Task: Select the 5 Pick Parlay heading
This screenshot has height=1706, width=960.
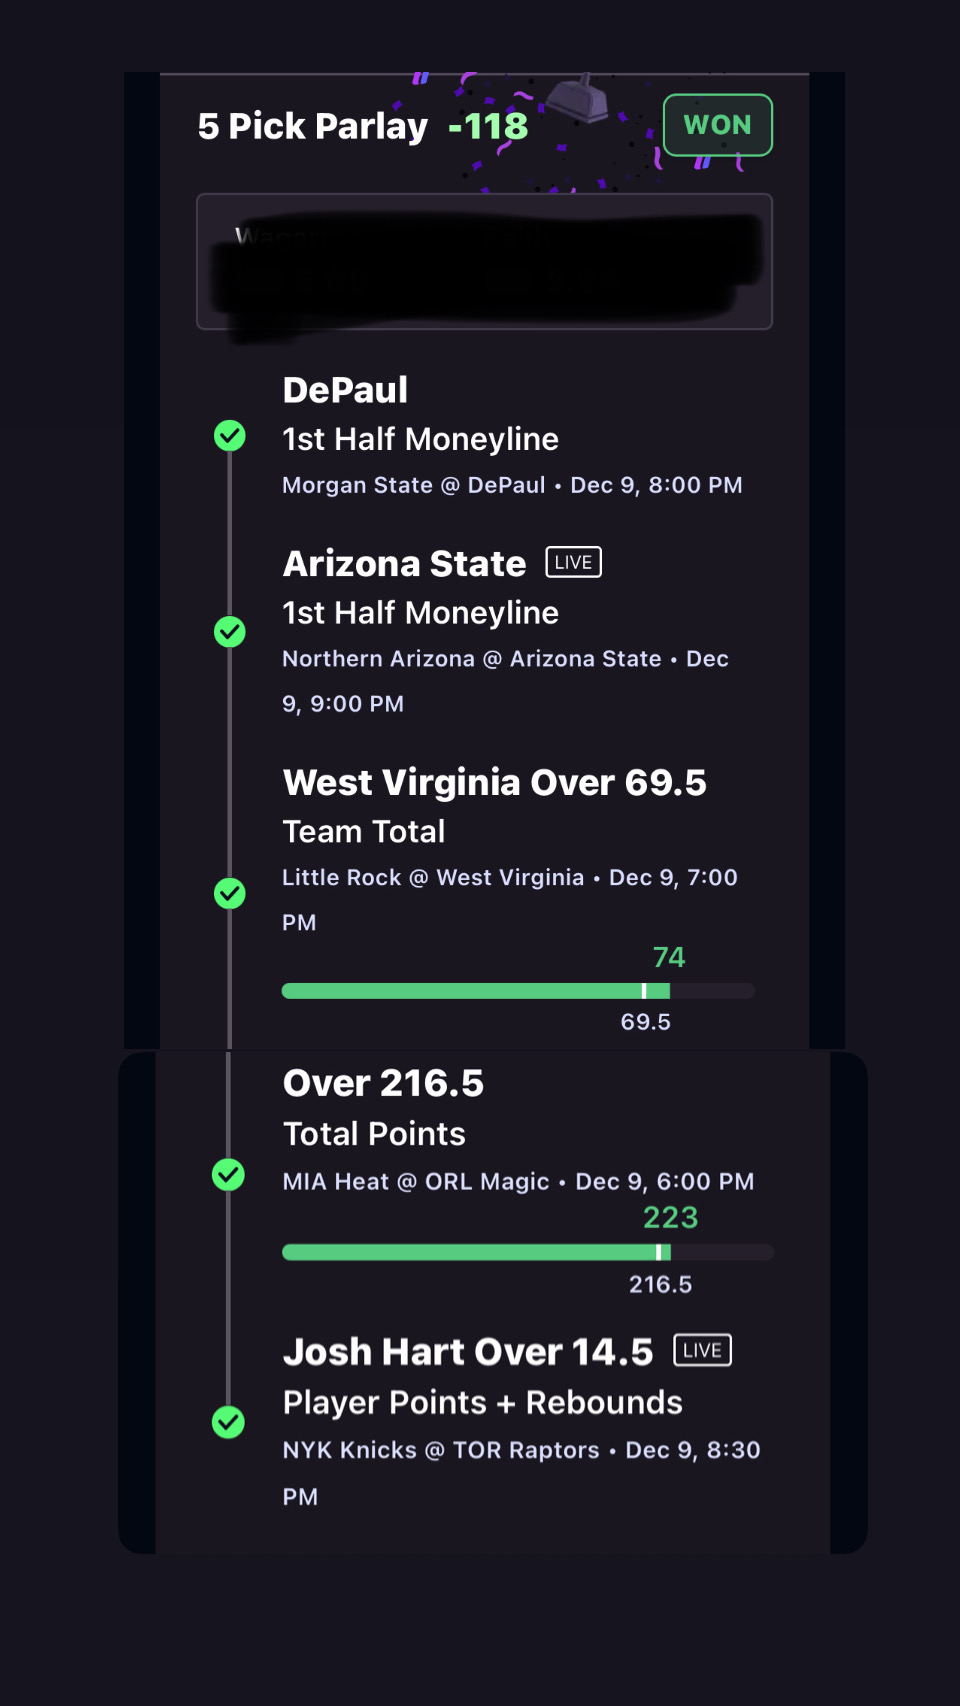Action: [x=312, y=126]
